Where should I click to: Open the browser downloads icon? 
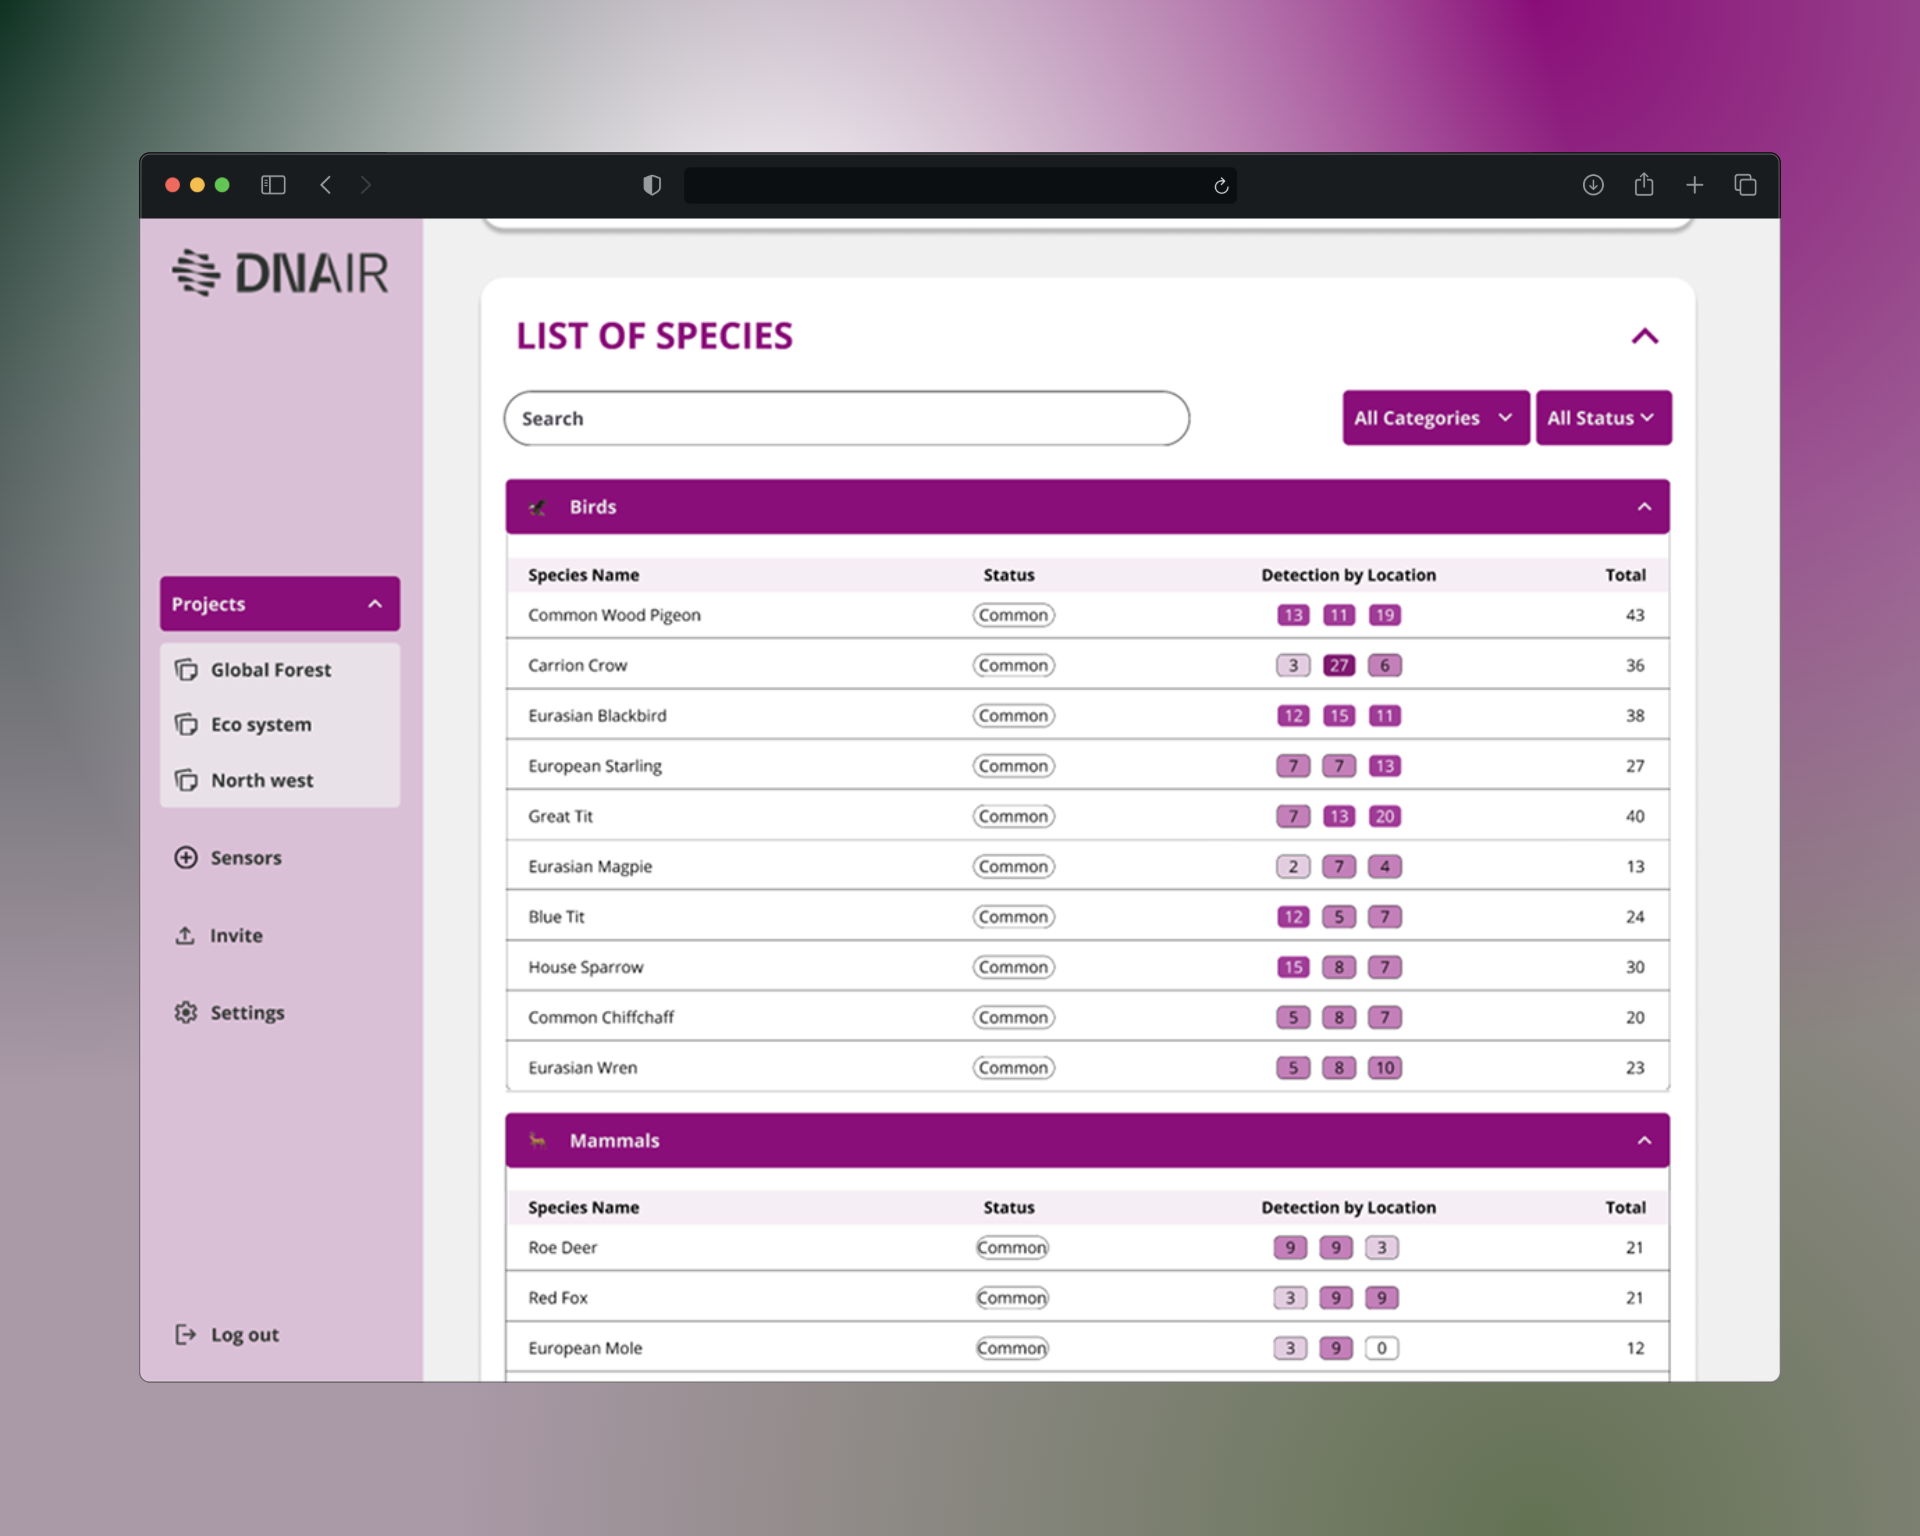[1593, 185]
